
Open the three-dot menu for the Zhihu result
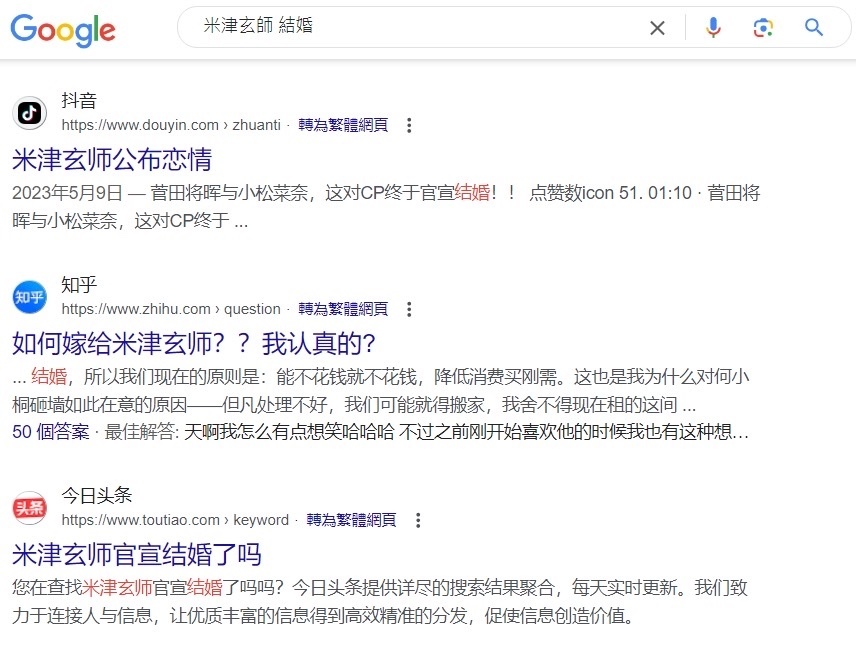409,310
